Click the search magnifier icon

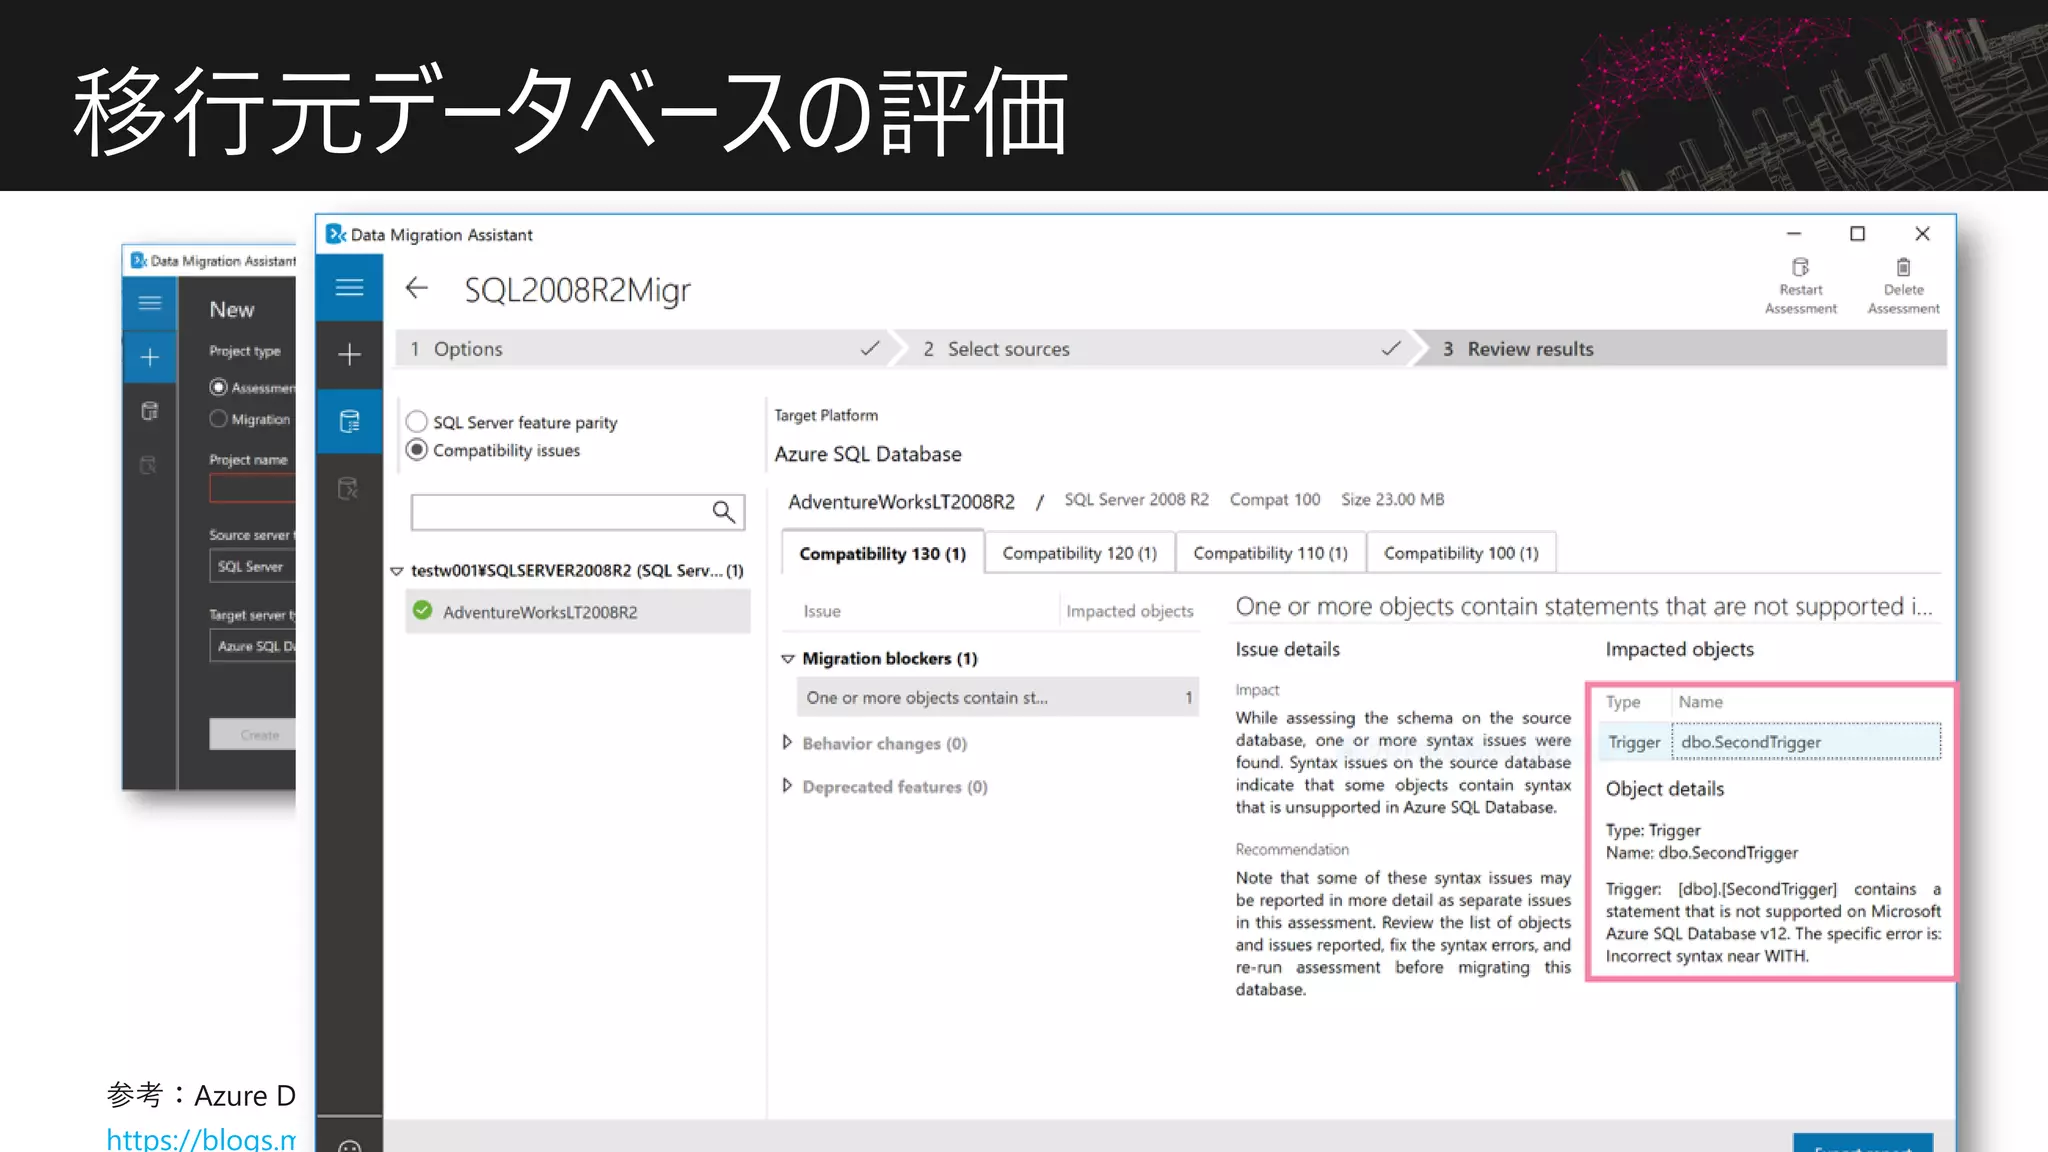coord(723,512)
